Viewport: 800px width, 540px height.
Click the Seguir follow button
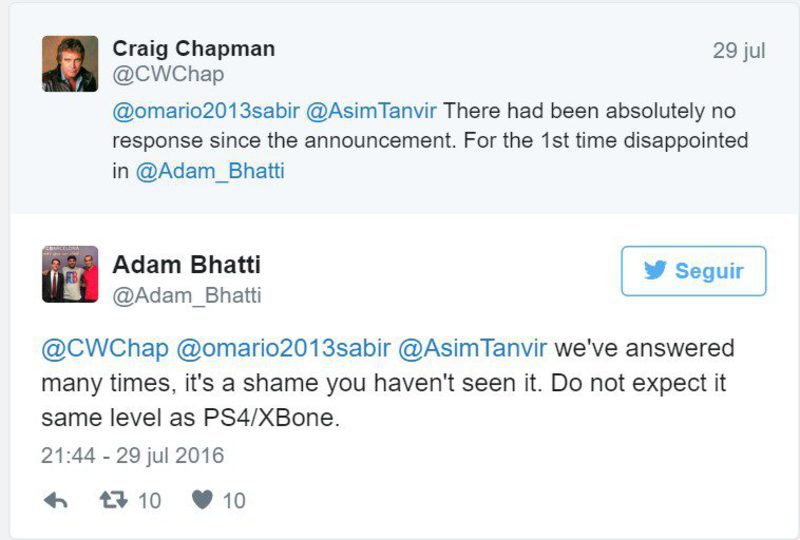click(x=693, y=271)
